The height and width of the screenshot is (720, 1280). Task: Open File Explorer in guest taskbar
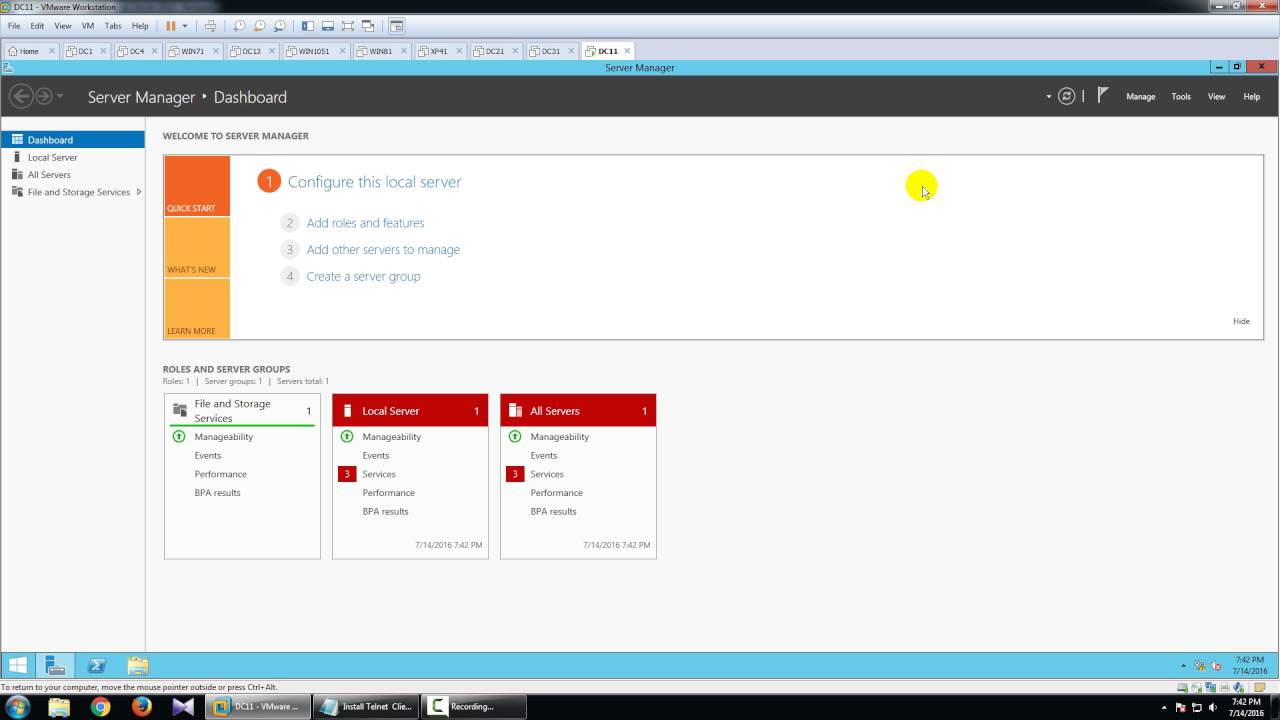[x=138, y=666]
